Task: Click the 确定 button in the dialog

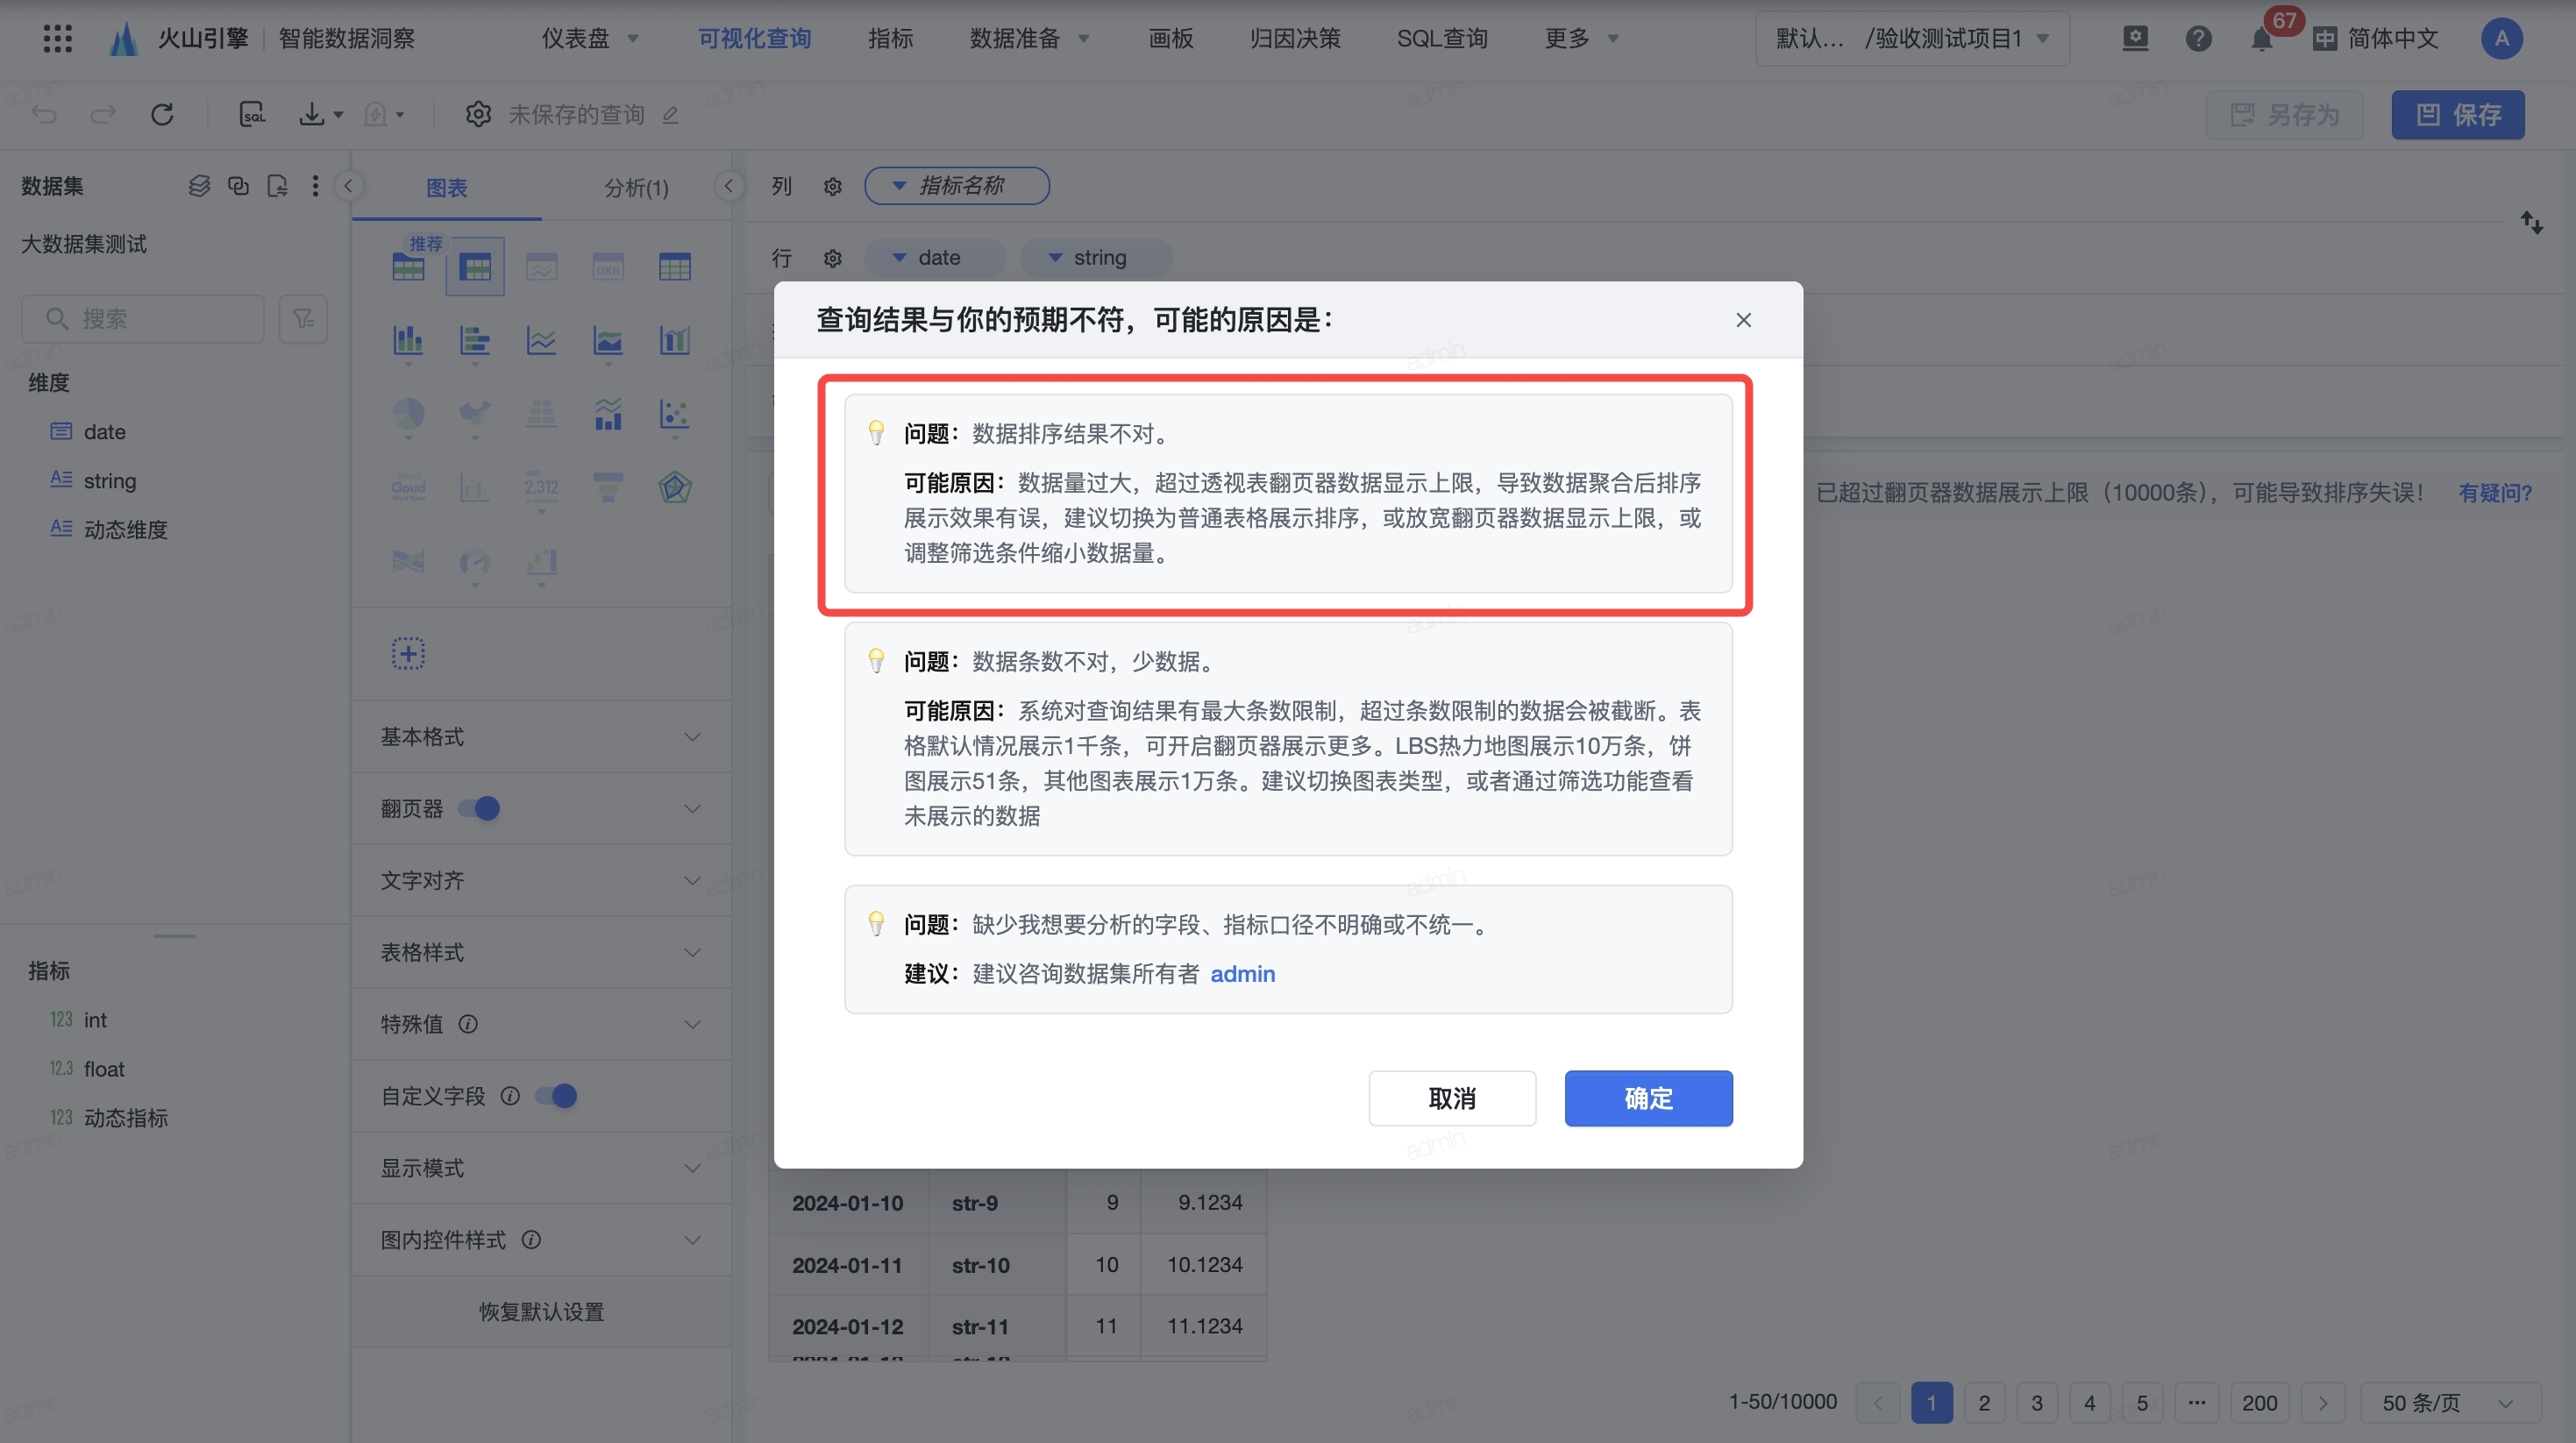Action: [1647, 1098]
